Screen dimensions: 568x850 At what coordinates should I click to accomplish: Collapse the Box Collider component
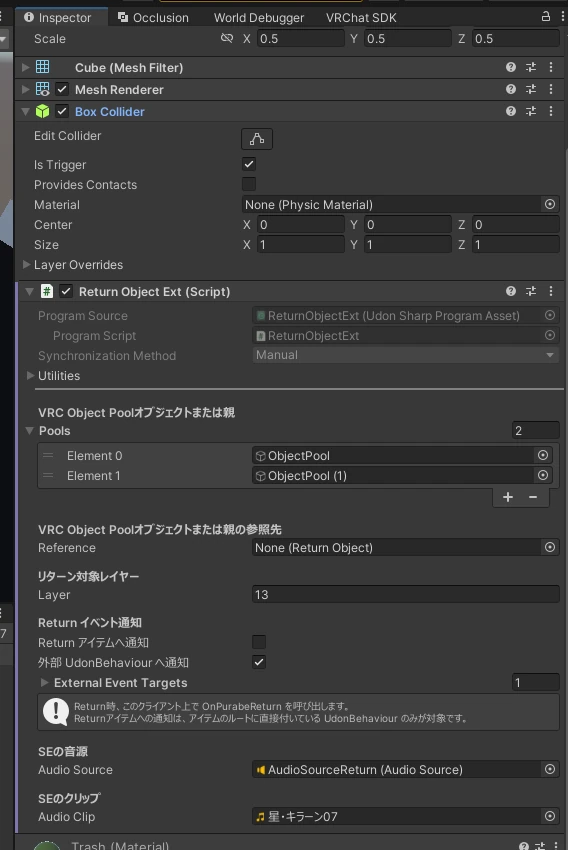coord(25,112)
